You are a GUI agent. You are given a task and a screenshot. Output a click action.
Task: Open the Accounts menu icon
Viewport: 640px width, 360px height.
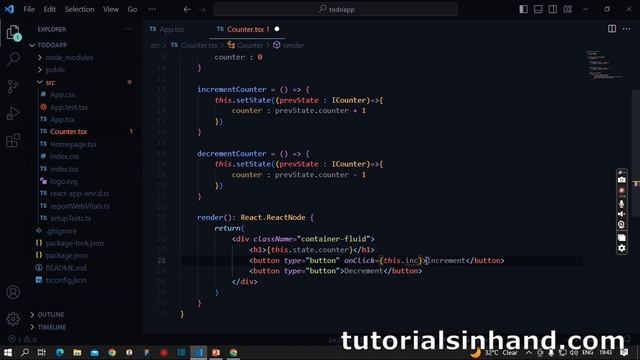(13, 292)
